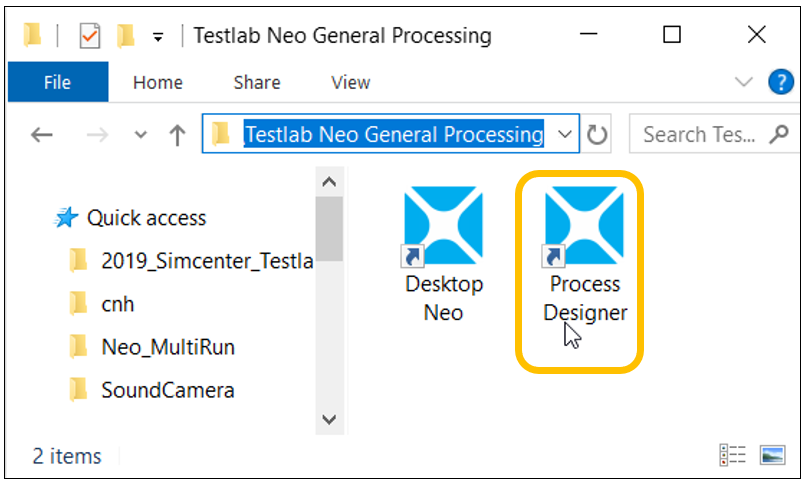This screenshot has width=802, height=480.
Task: Click the Back navigation arrow
Action: point(41,135)
